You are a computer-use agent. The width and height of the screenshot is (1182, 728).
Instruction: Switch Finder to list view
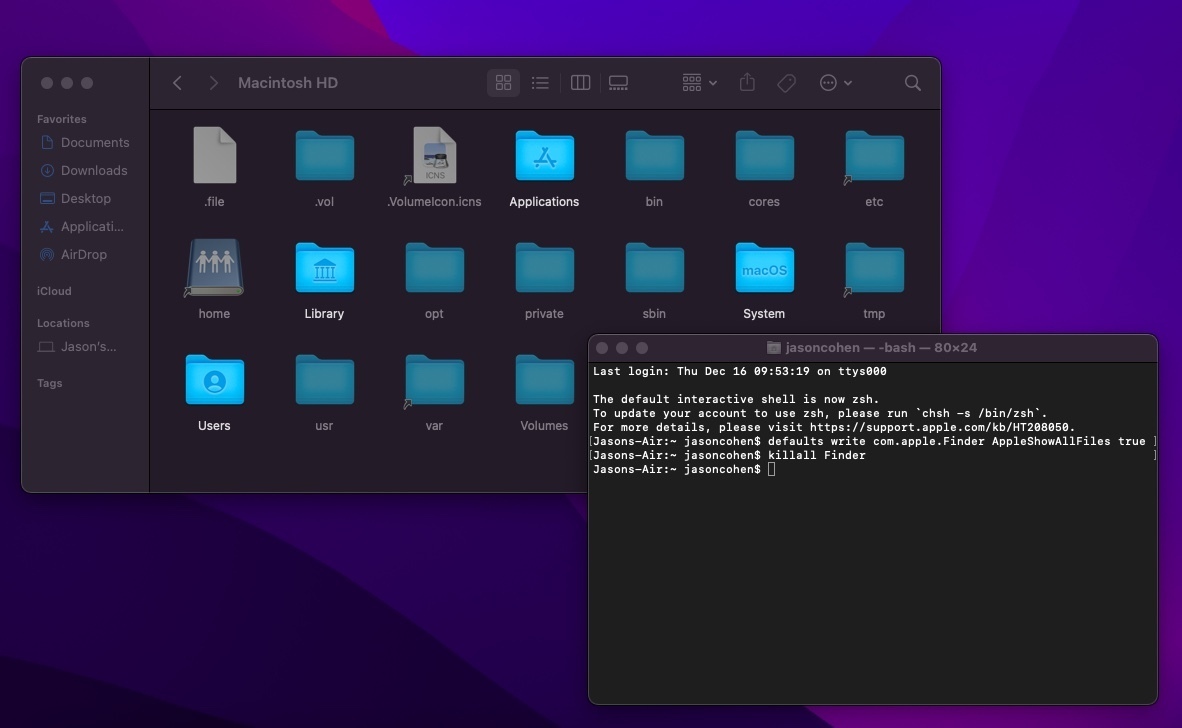pyautogui.click(x=540, y=83)
